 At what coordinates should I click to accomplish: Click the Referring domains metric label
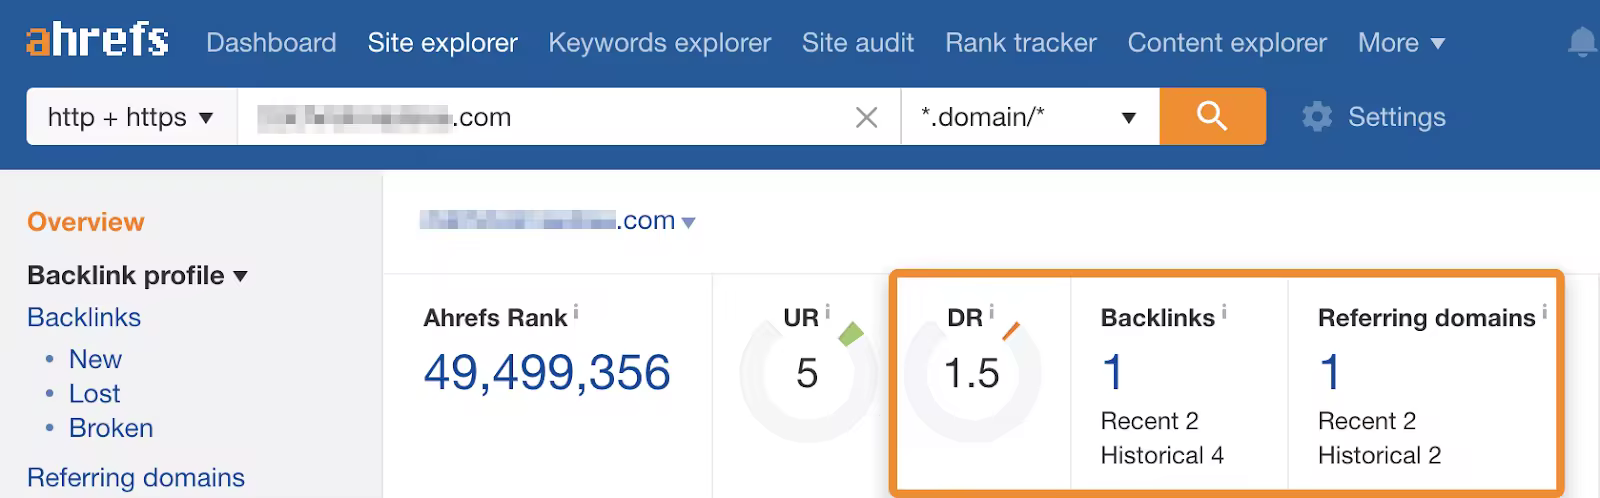click(1426, 318)
